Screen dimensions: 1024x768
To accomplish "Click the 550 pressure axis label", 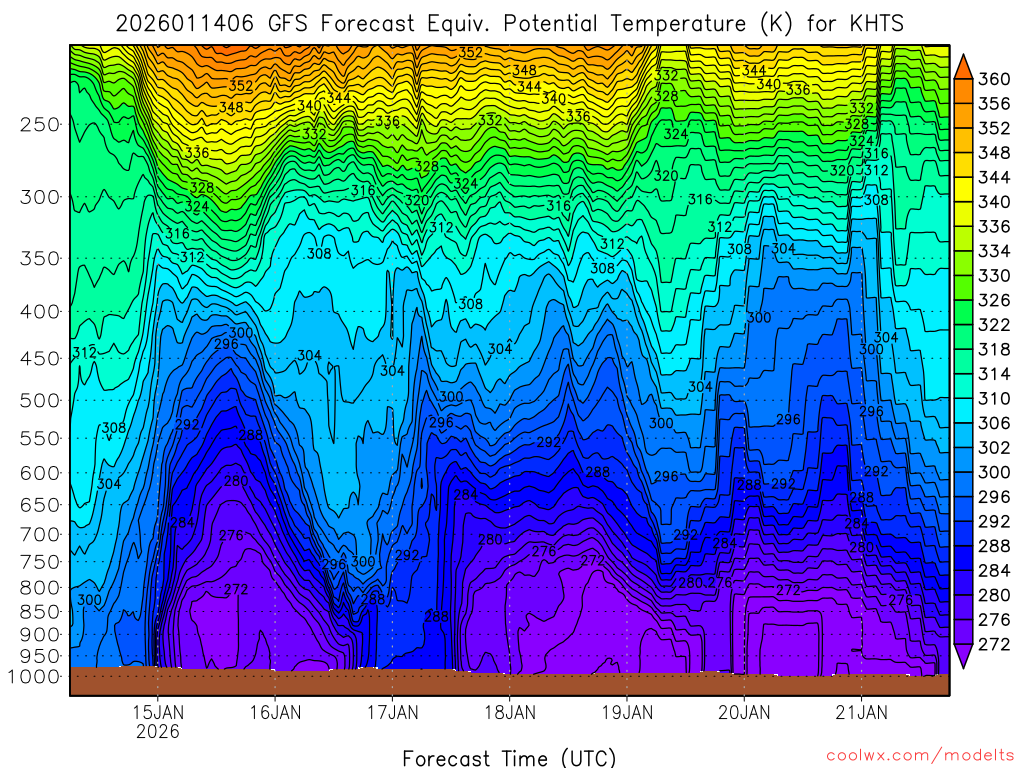I will point(39,438).
